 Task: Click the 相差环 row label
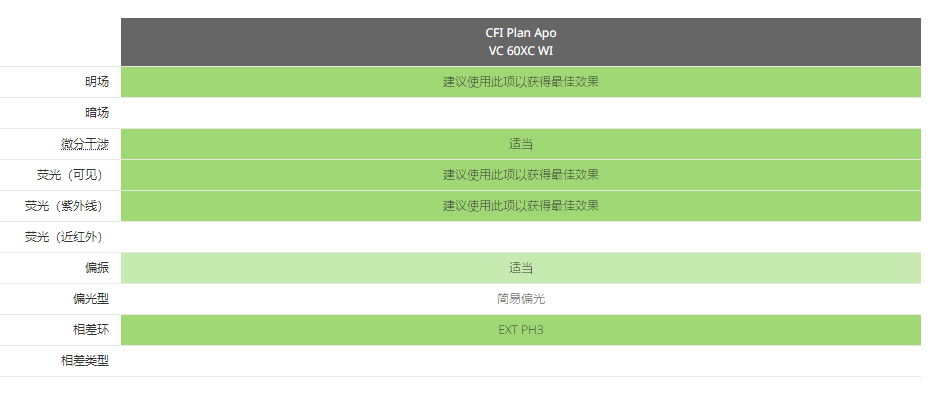pyautogui.click(x=91, y=330)
